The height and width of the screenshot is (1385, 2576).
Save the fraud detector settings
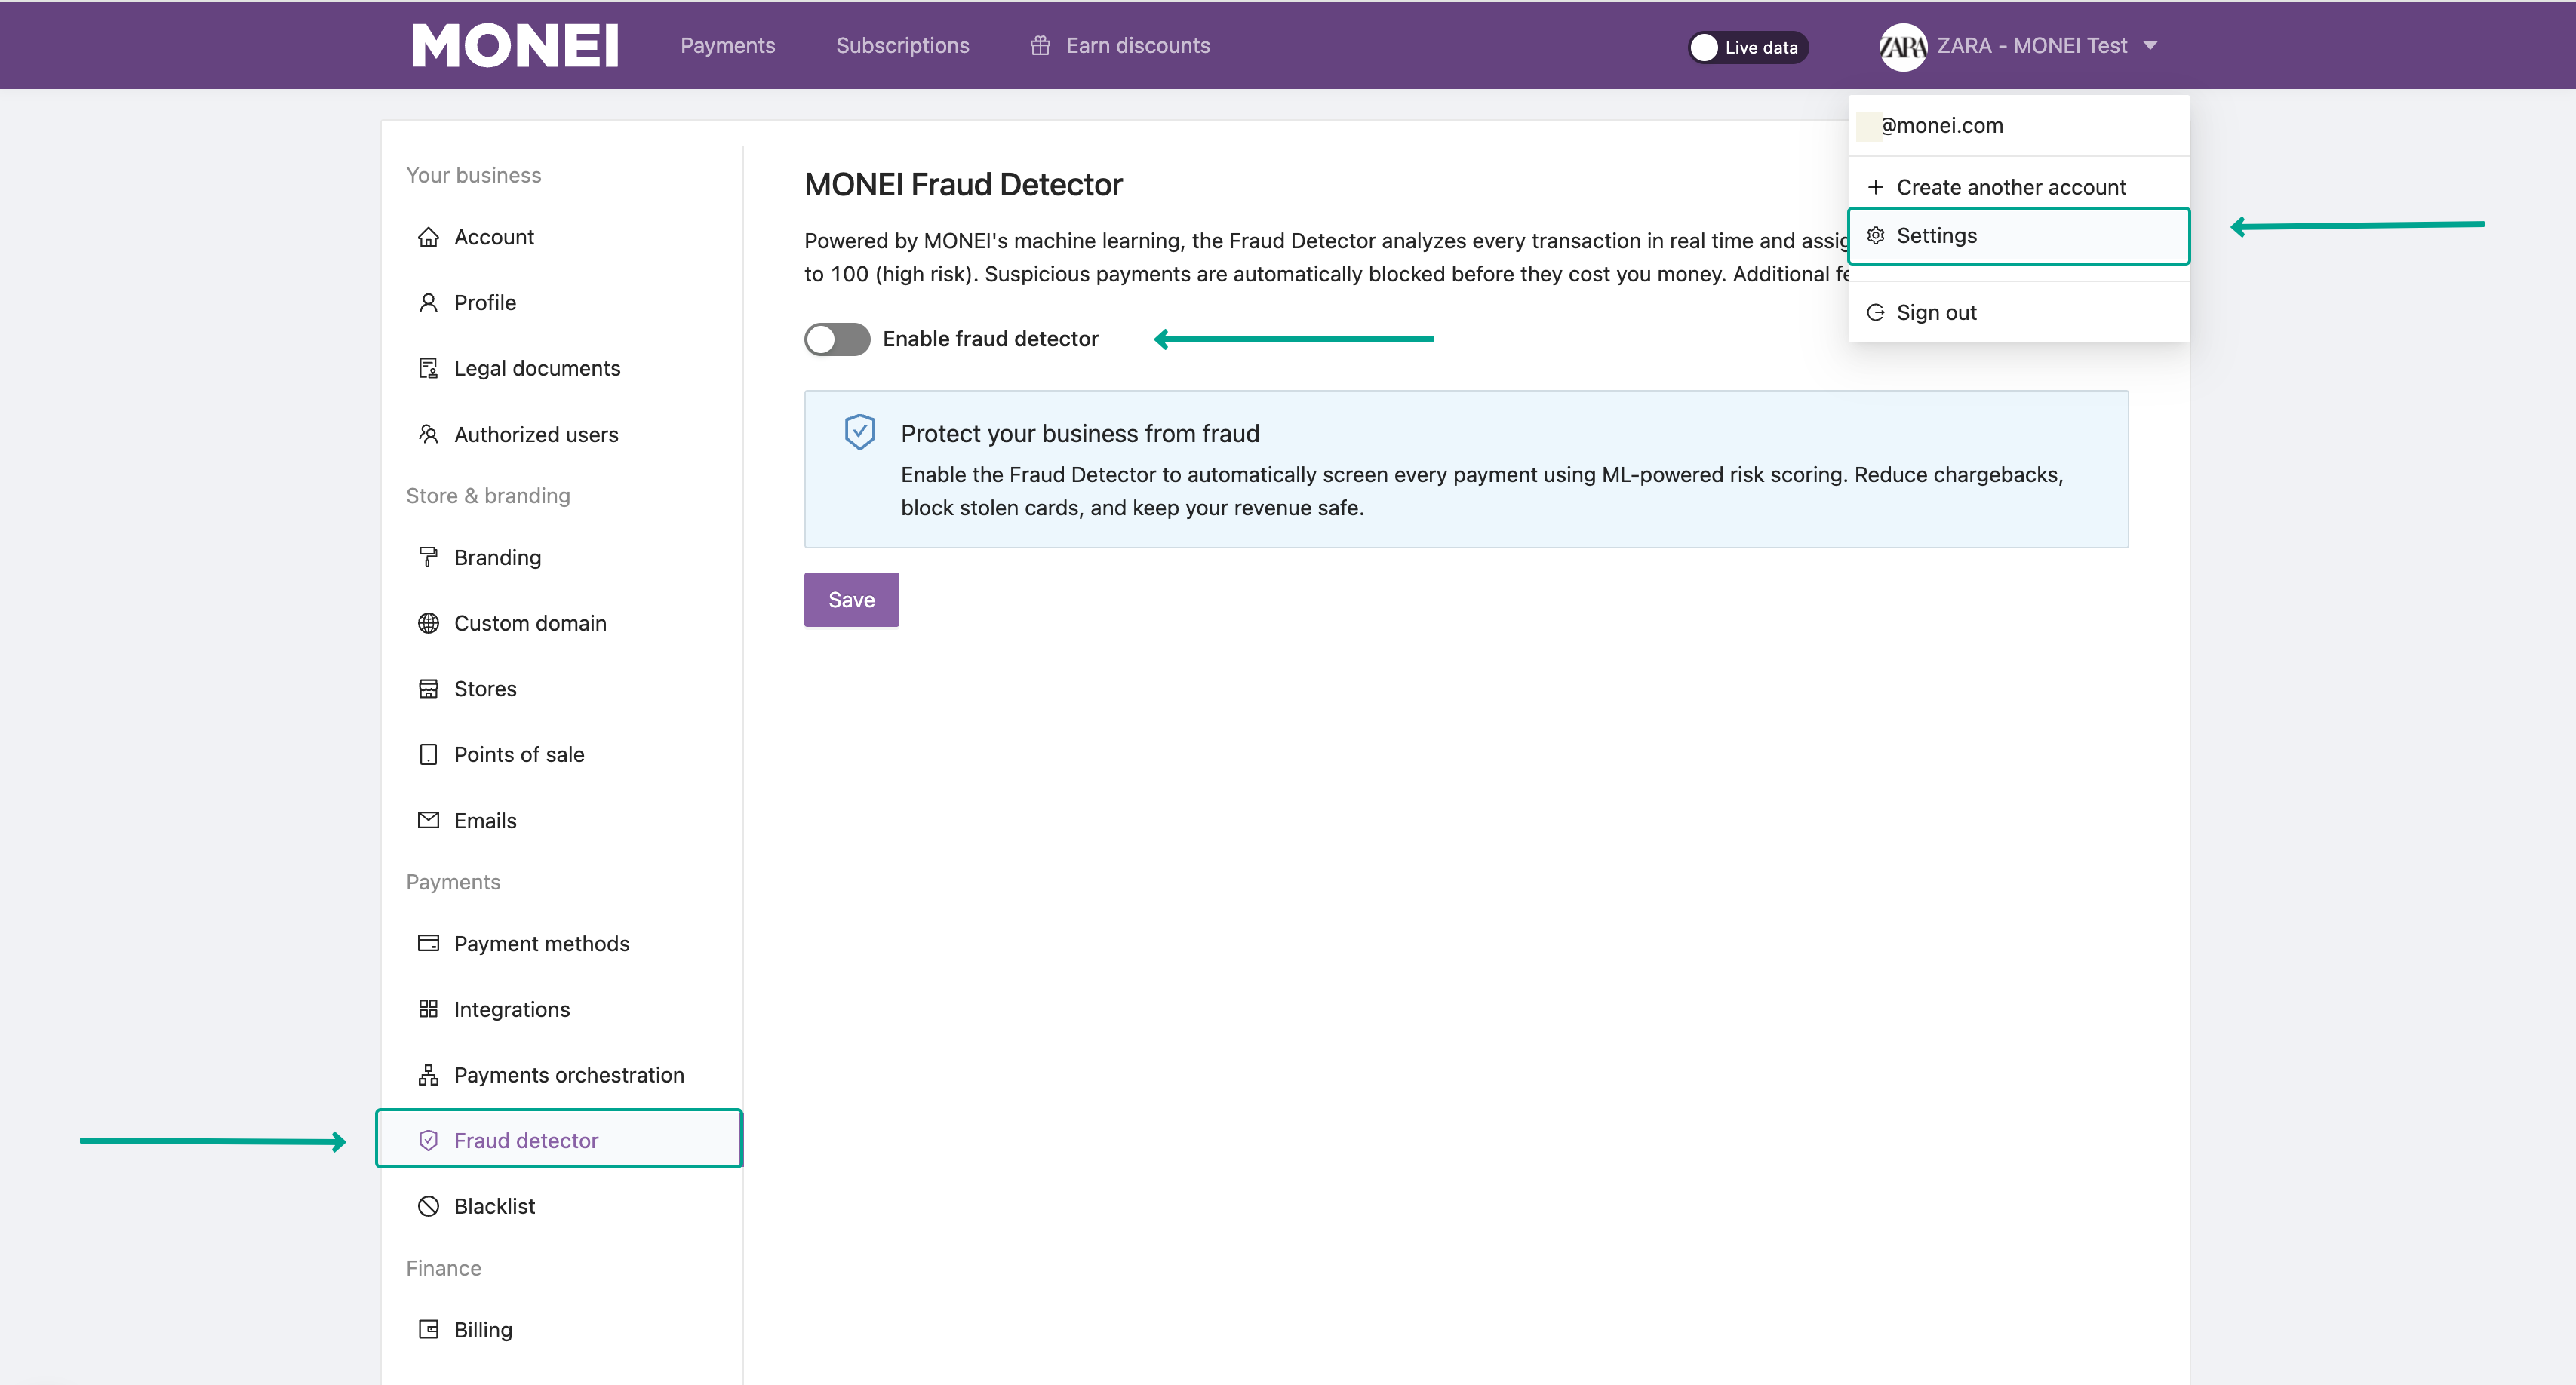coord(851,600)
